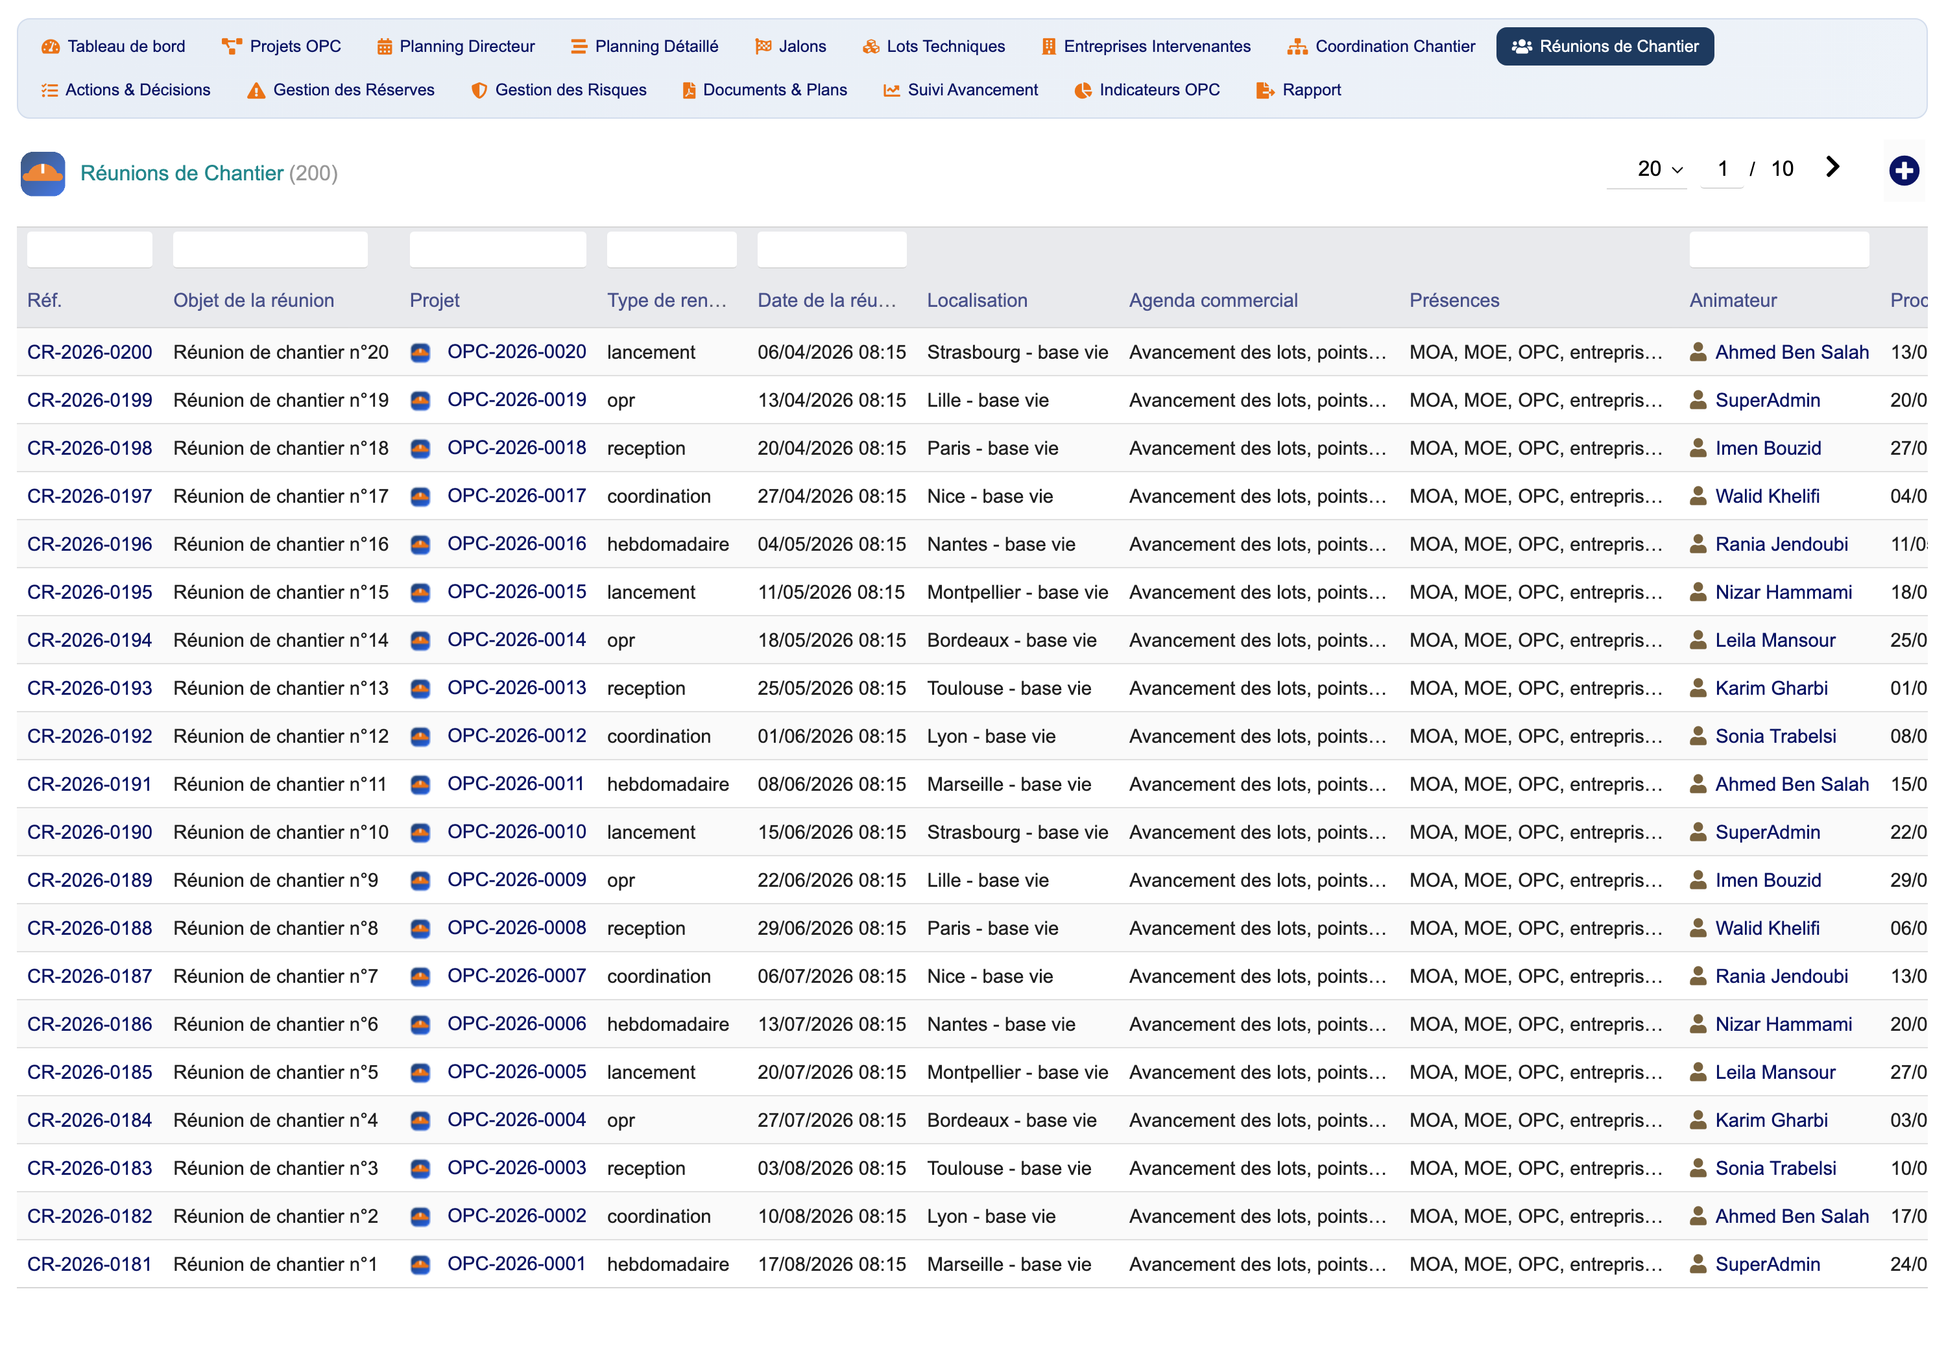Go to next page with chevron arrow
Viewport: 1946px width, 1361px height.
pyautogui.click(x=1832, y=167)
